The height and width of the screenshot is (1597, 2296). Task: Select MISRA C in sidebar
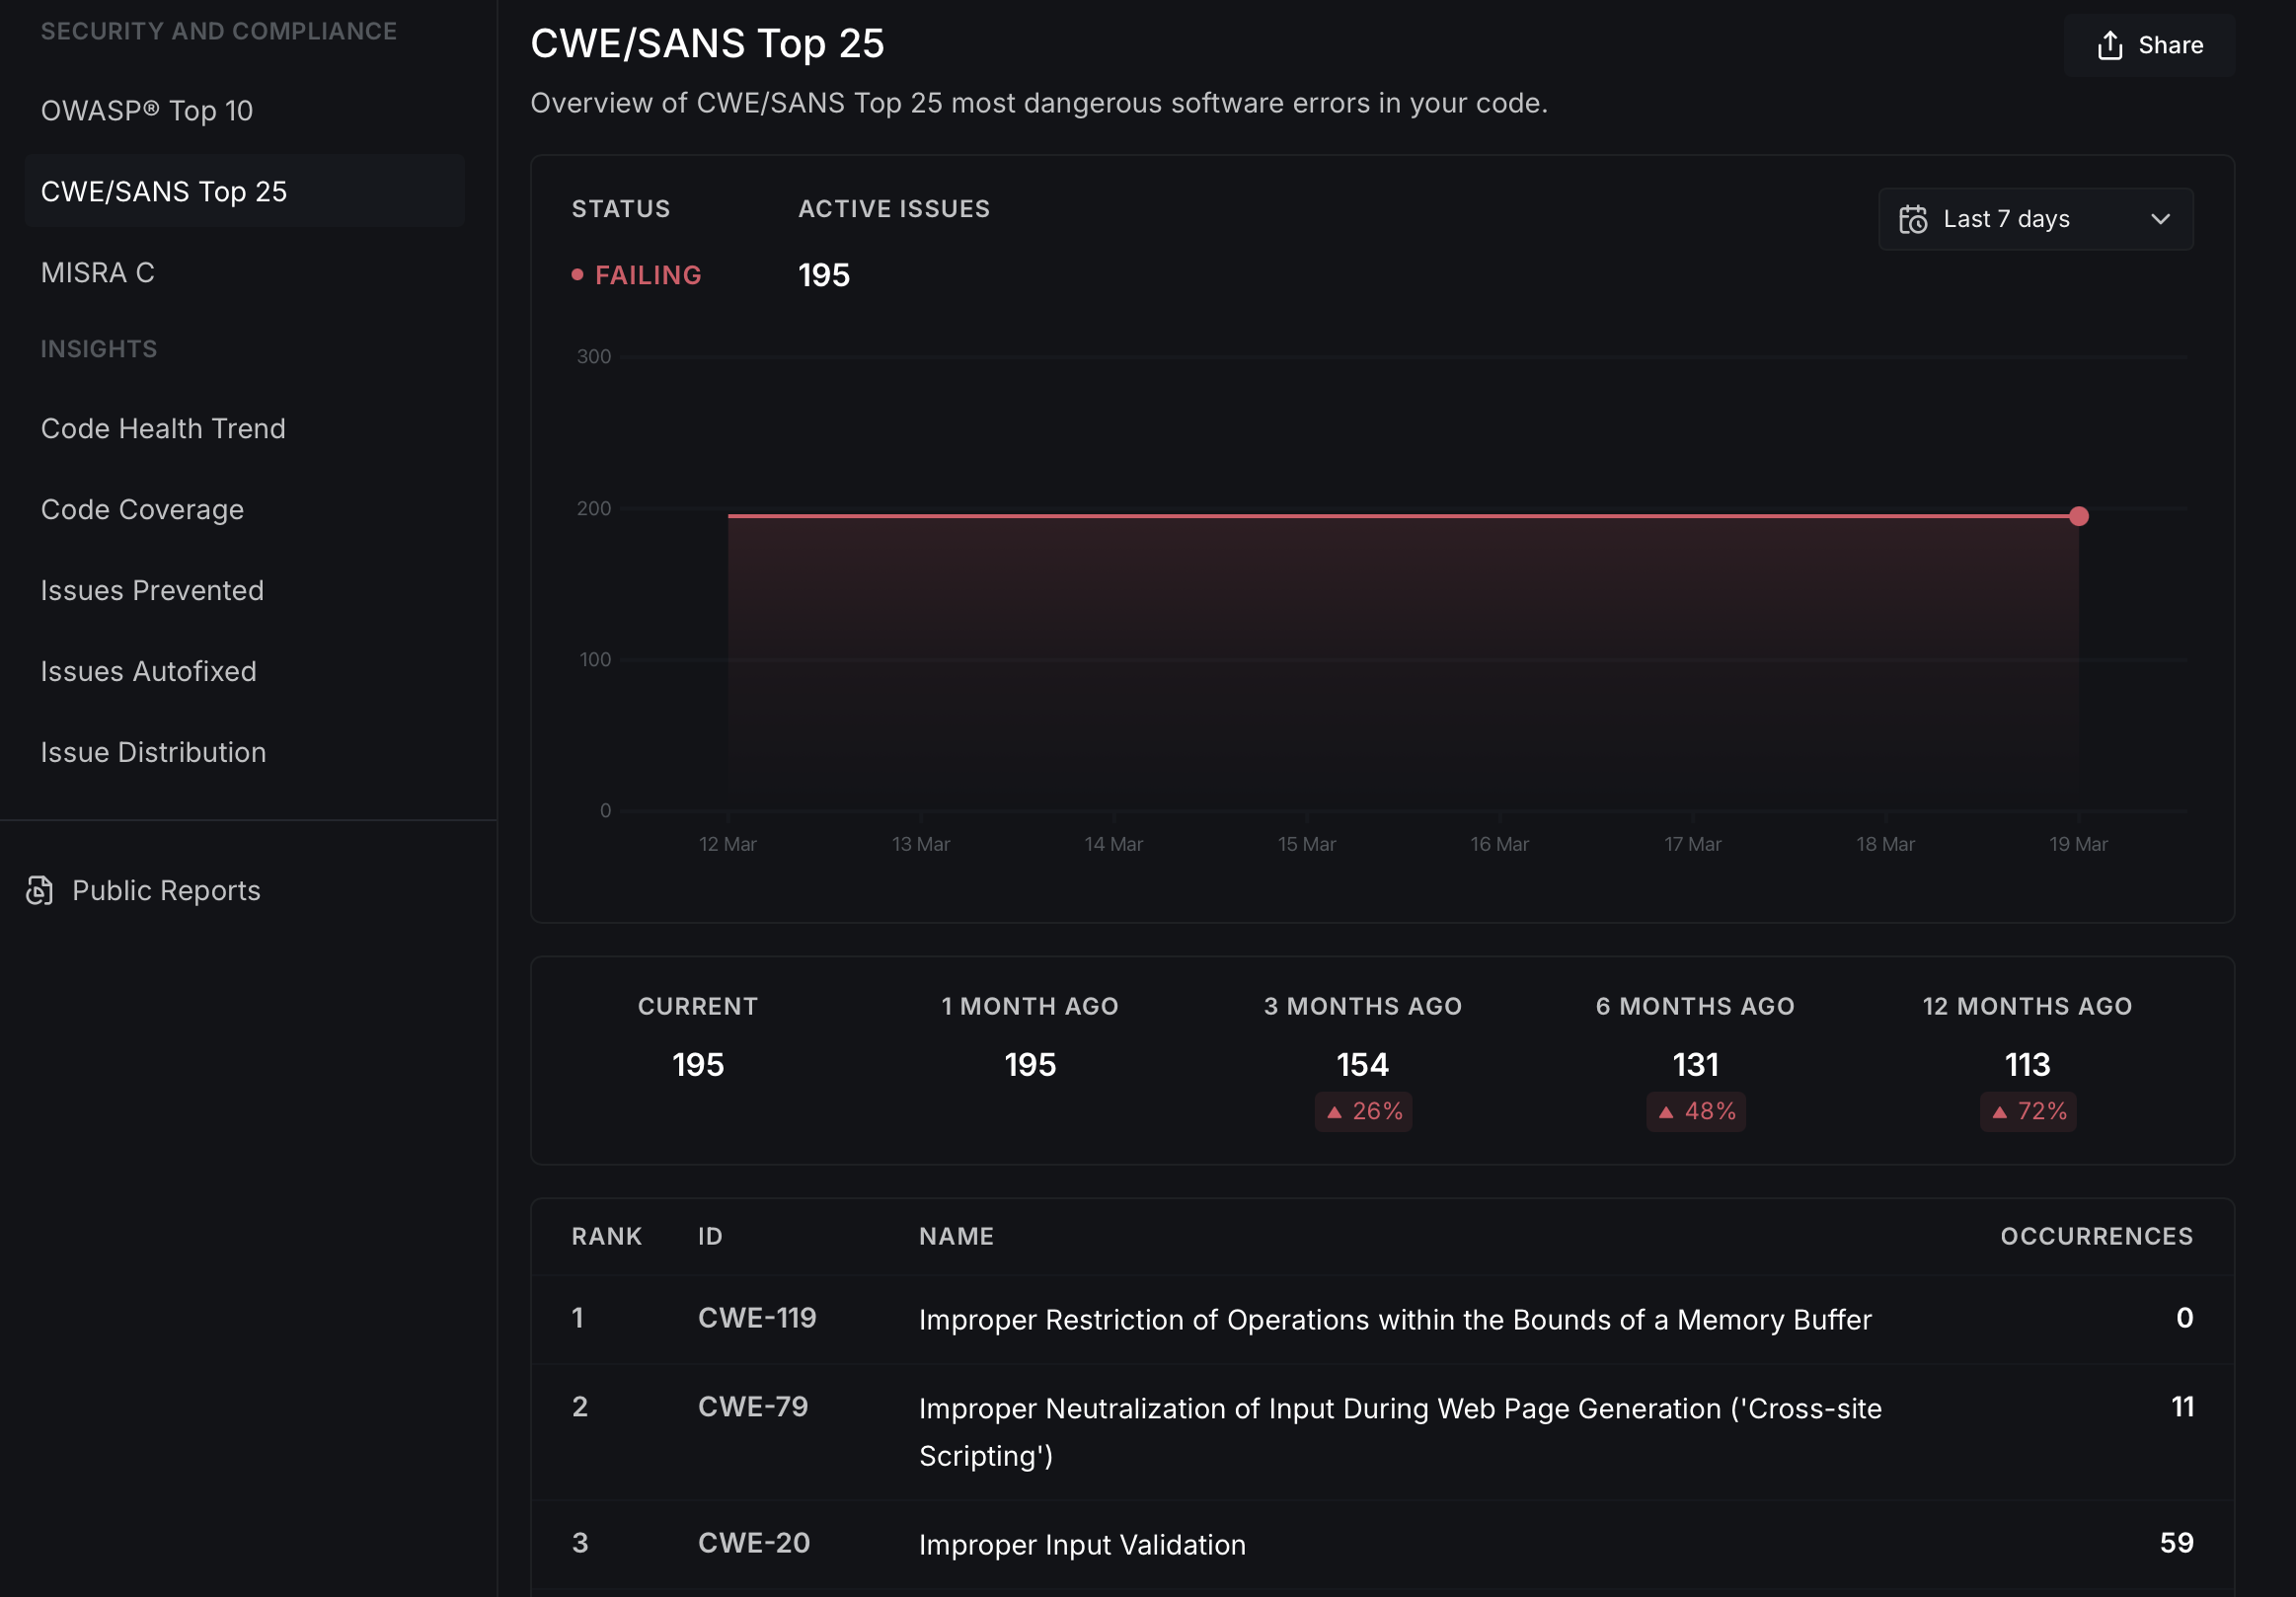pyautogui.click(x=98, y=272)
